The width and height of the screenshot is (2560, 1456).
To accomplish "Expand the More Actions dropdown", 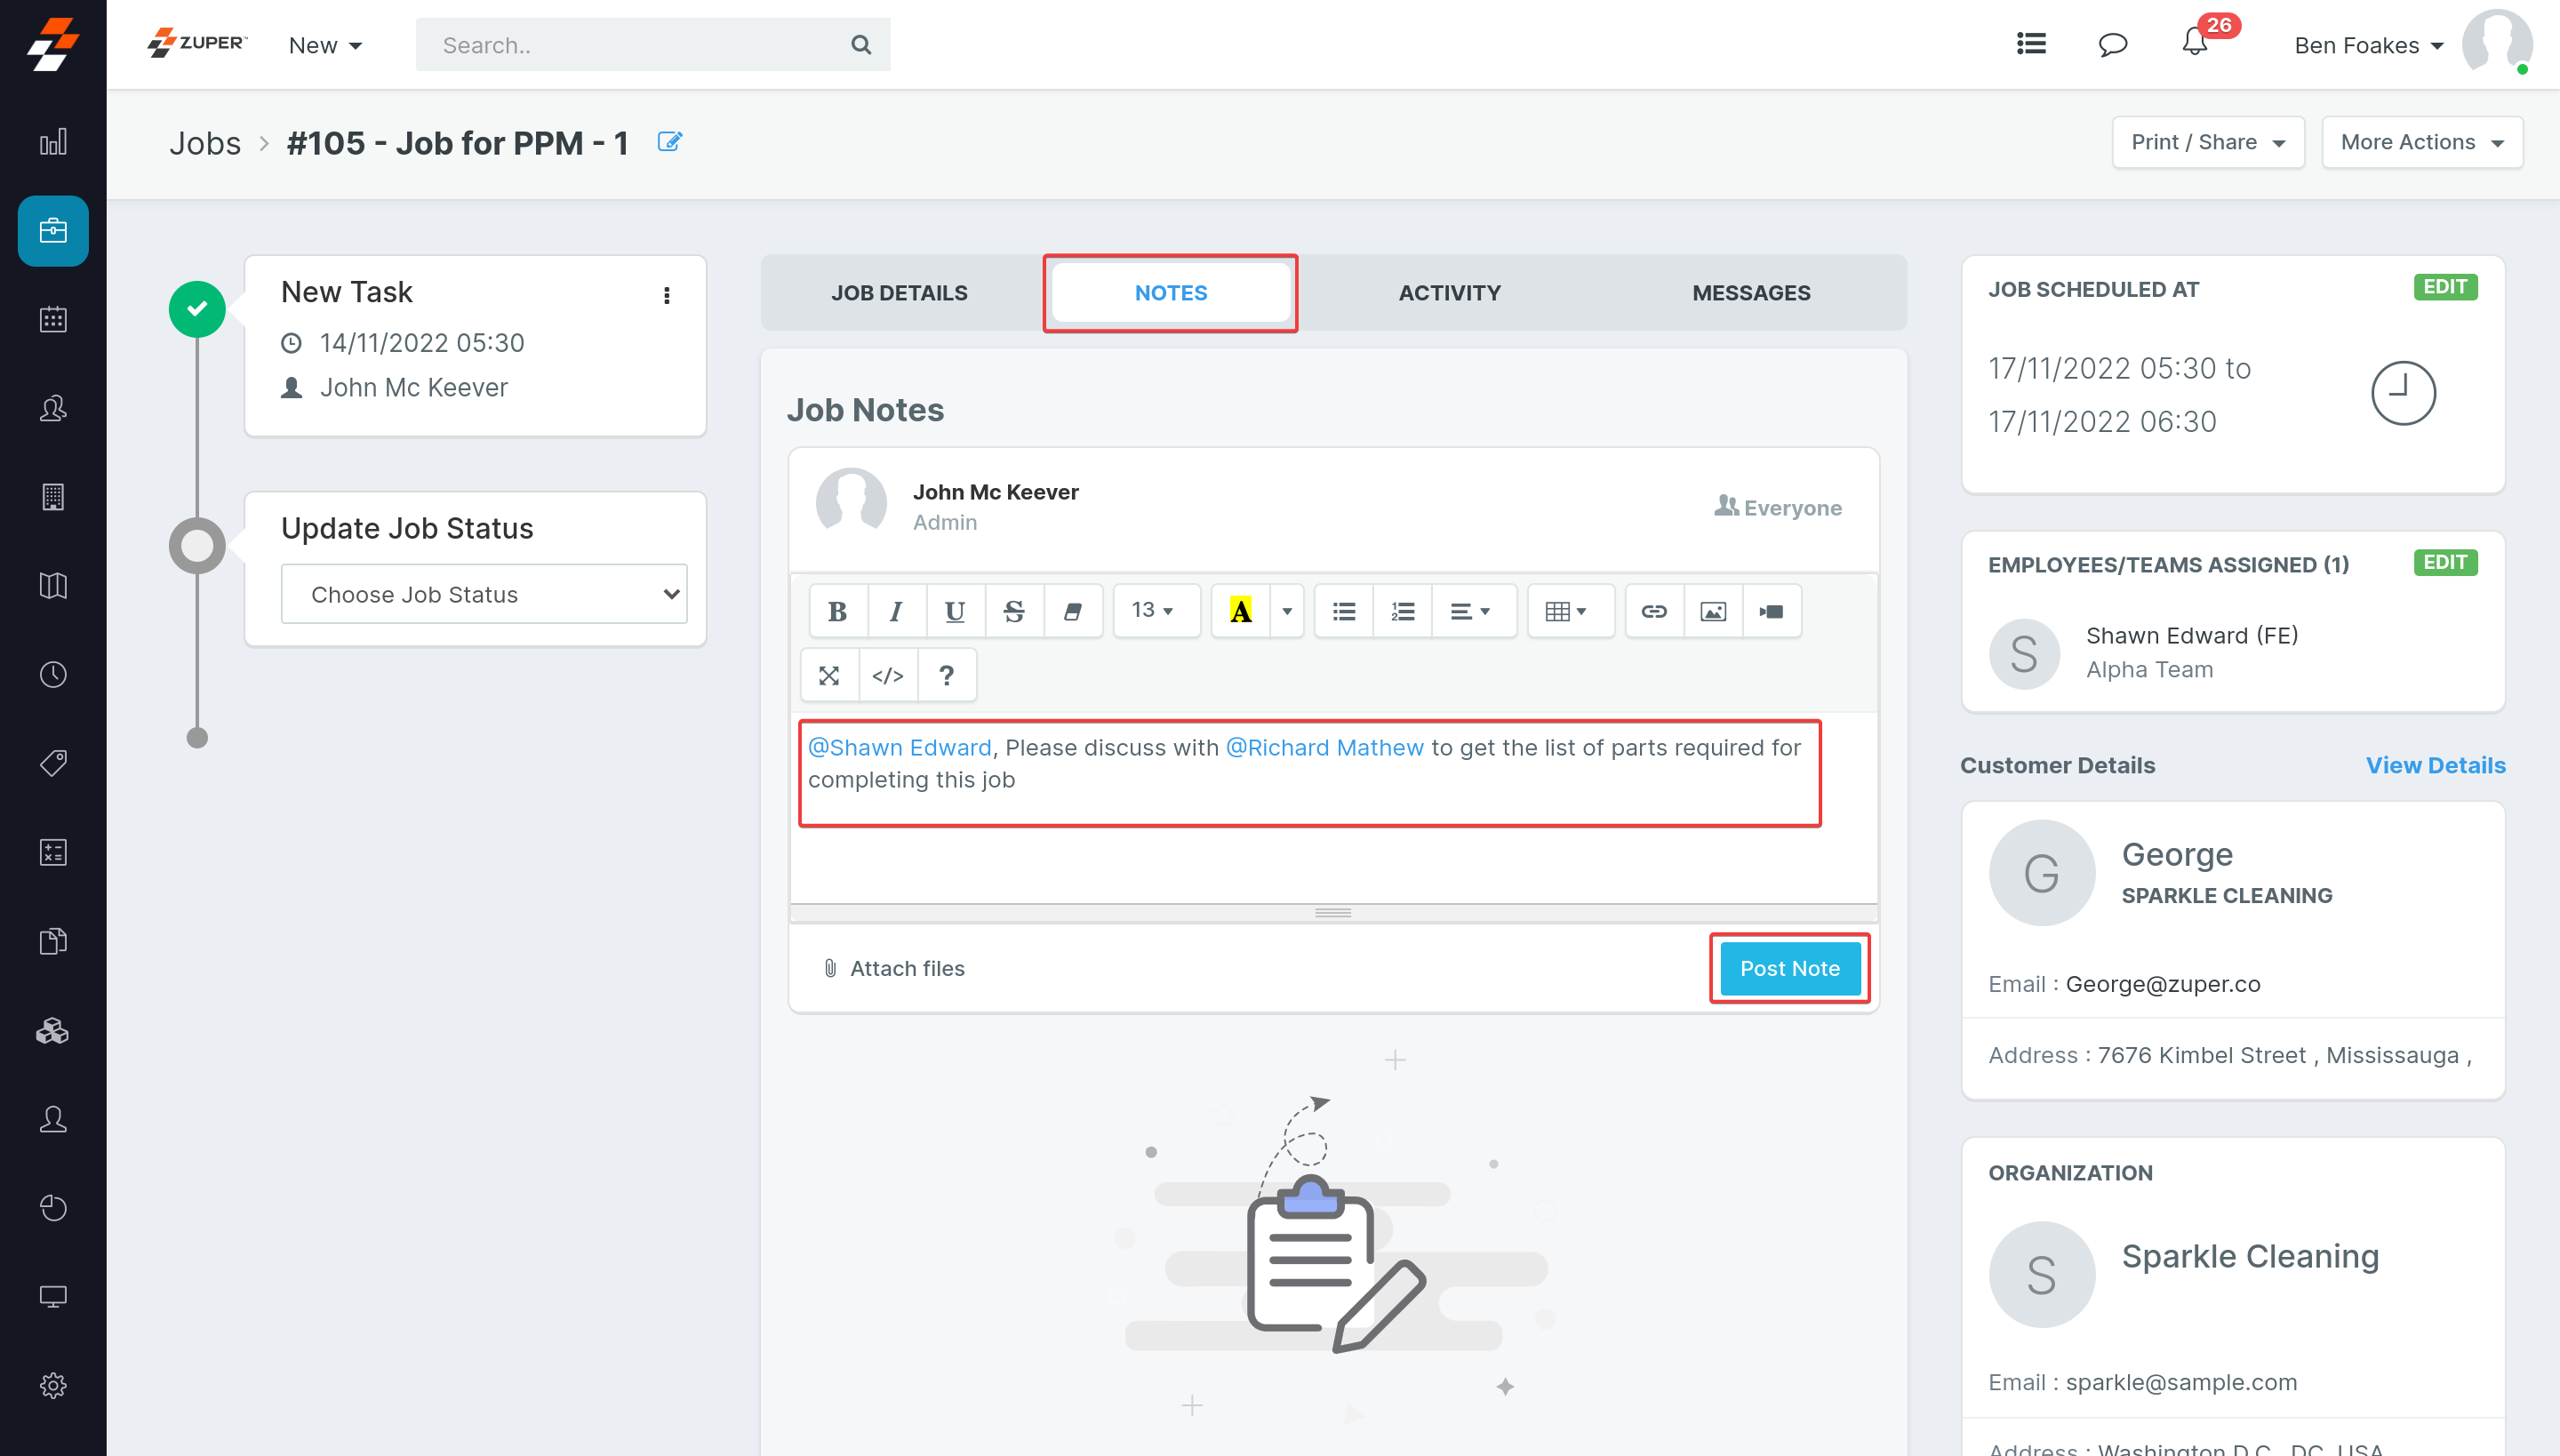I will point(2421,142).
